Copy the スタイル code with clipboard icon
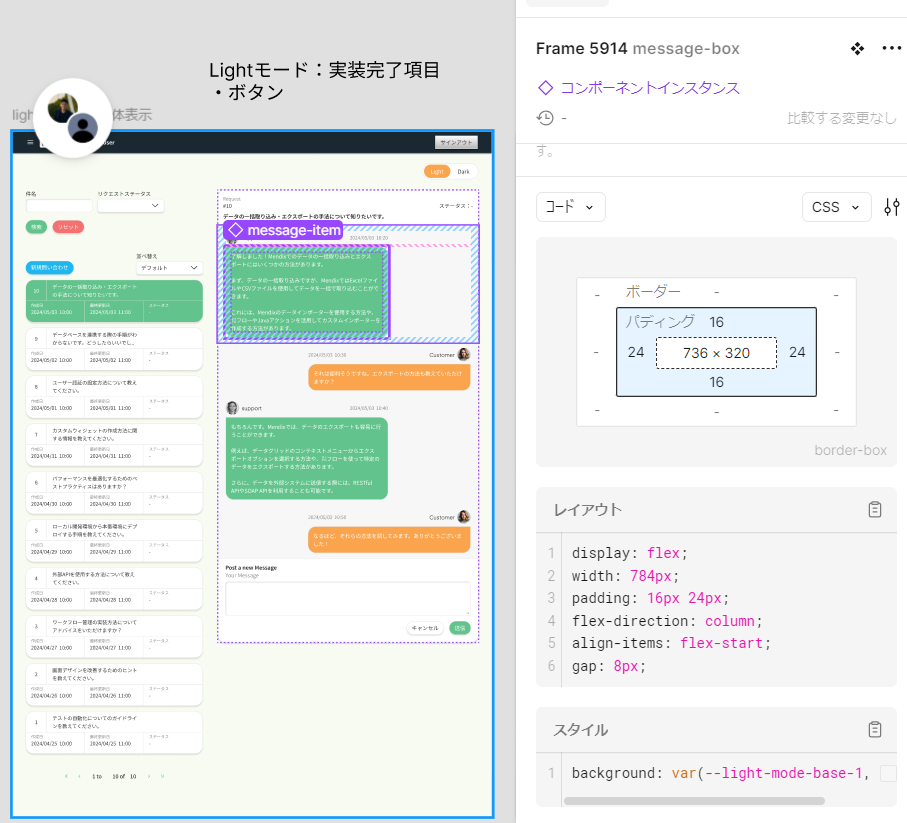This screenshot has width=907, height=823. pos(875,729)
